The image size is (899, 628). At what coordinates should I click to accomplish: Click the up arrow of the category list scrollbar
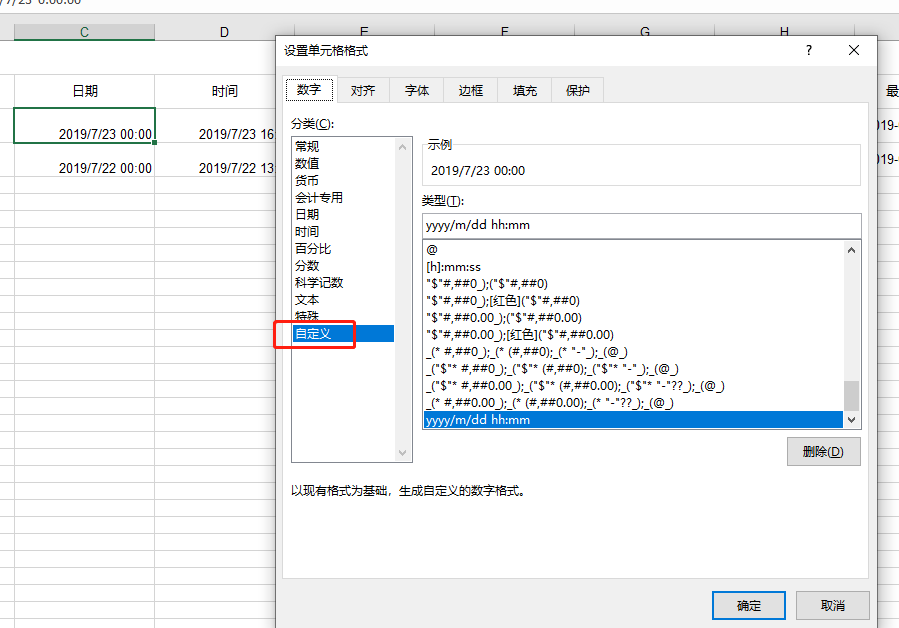(x=404, y=146)
